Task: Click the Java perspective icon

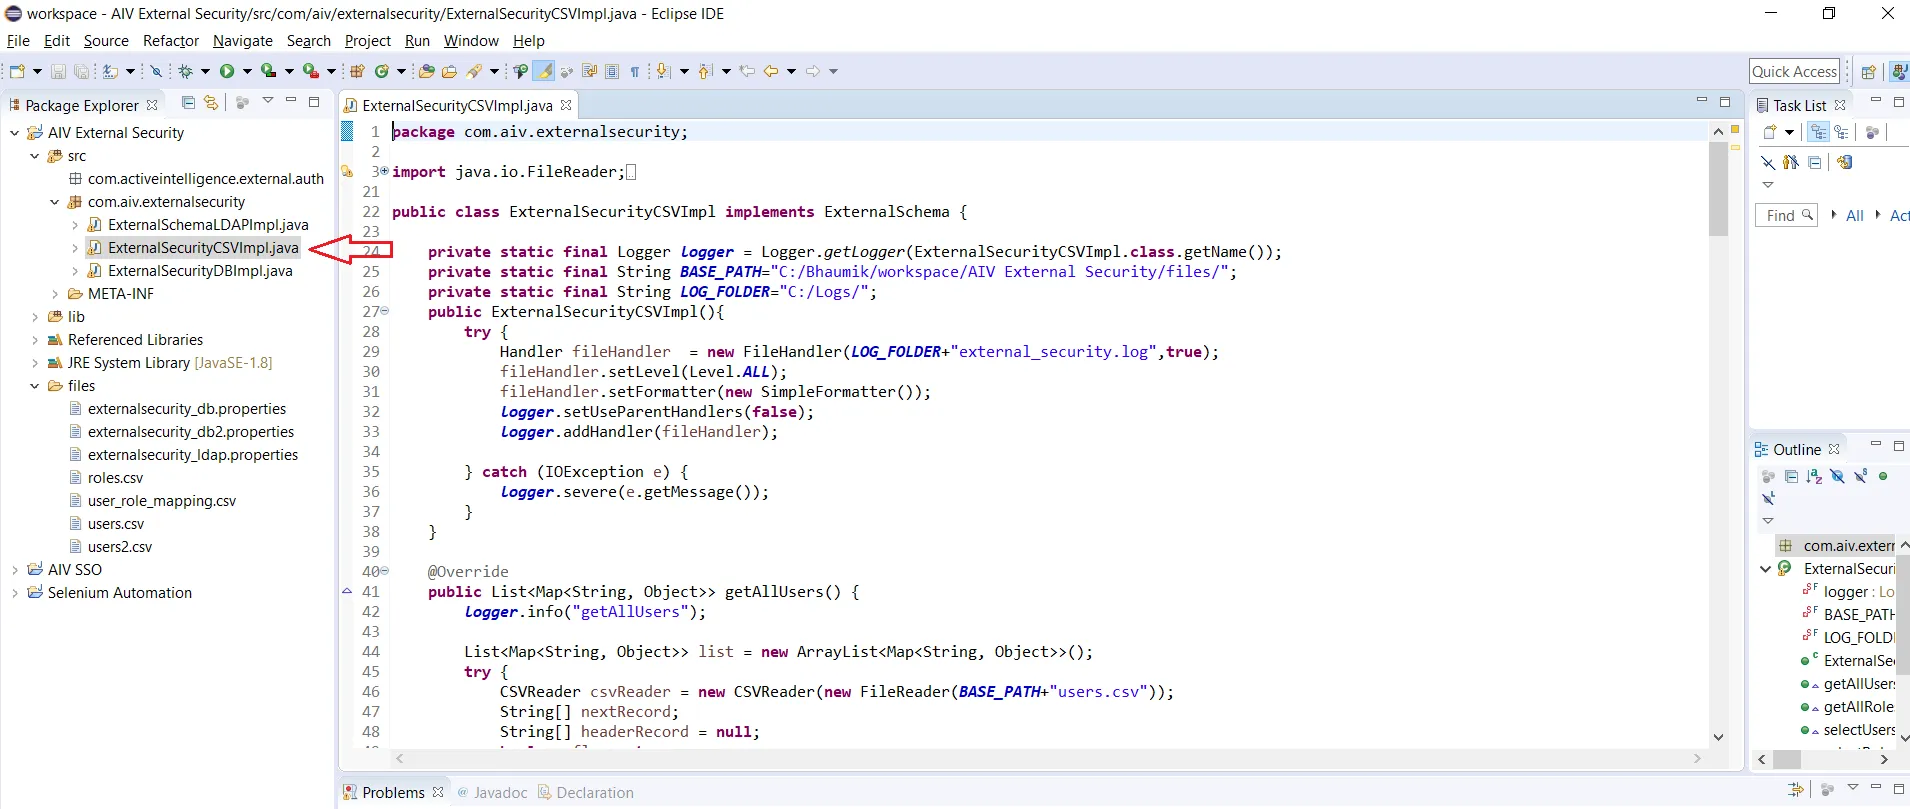Action: point(1899,71)
